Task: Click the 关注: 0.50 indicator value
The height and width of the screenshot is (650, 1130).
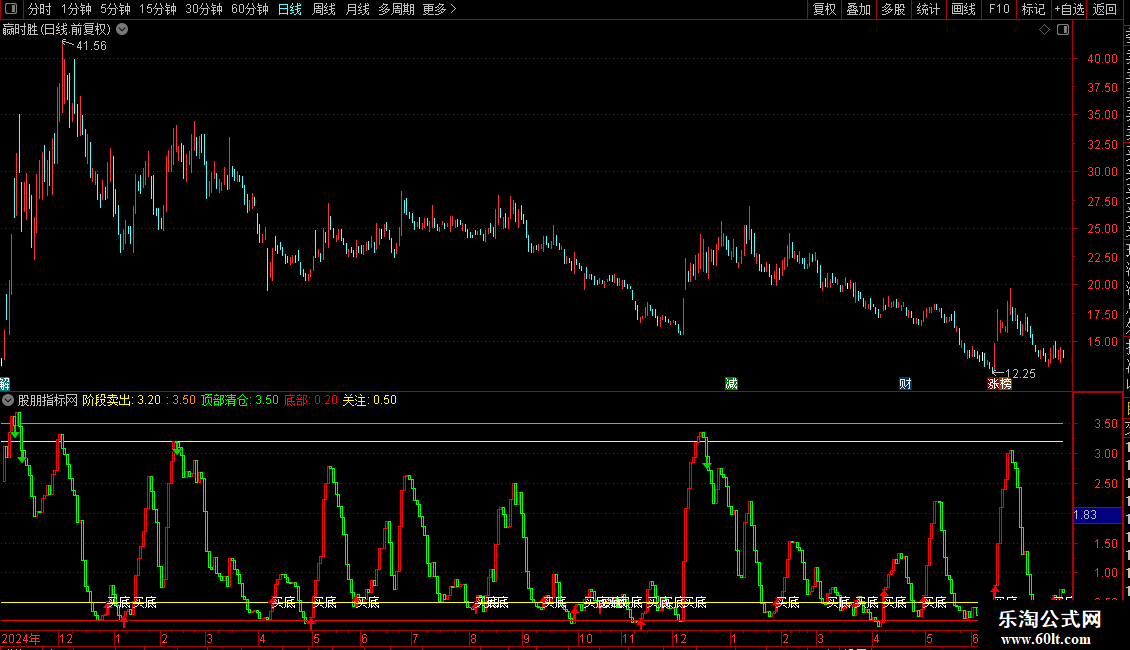Action: tap(370, 400)
